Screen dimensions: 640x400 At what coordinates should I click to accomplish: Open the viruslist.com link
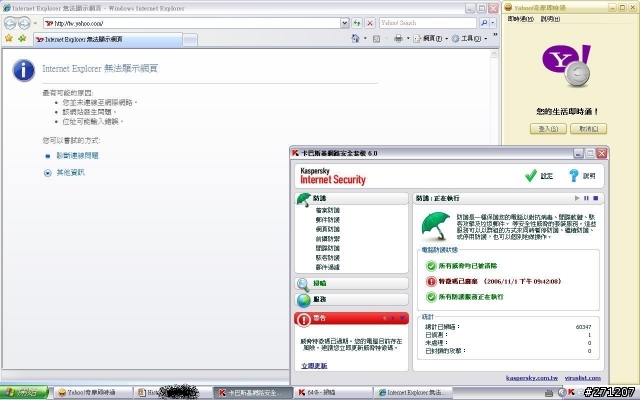click(x=582, y=378)
